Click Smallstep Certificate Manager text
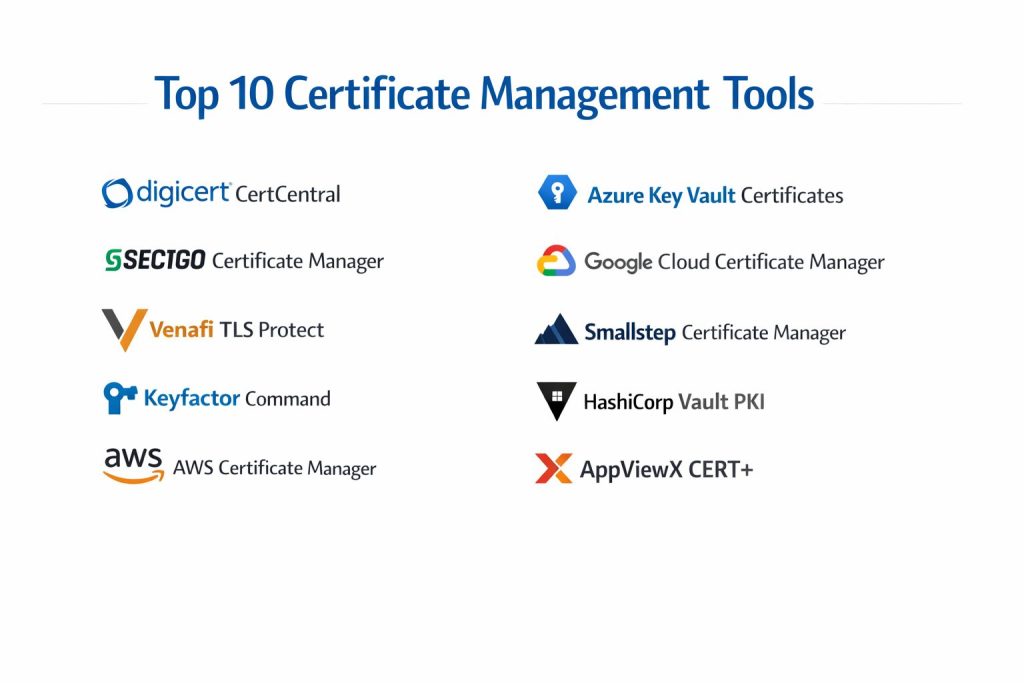The width and height of the screenshot is (1024, 683). click(x=714, y=332)
